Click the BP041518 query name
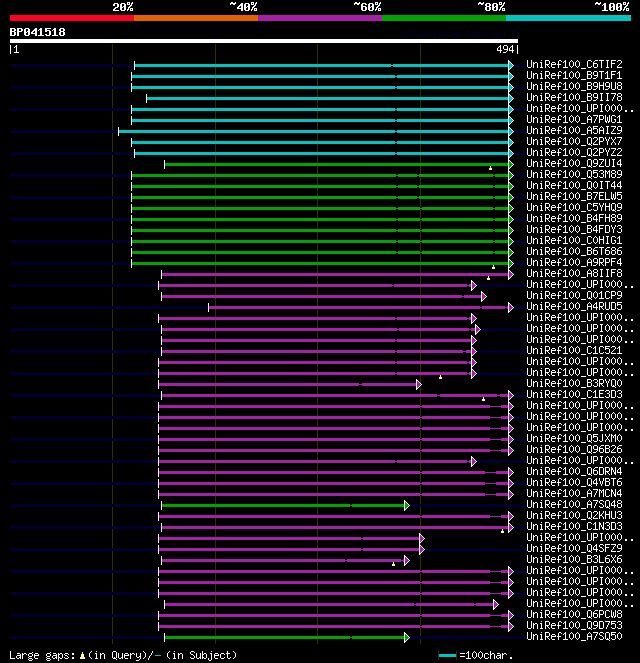The width and height of the screenshot is (640, 663). [x=38, y=32]
